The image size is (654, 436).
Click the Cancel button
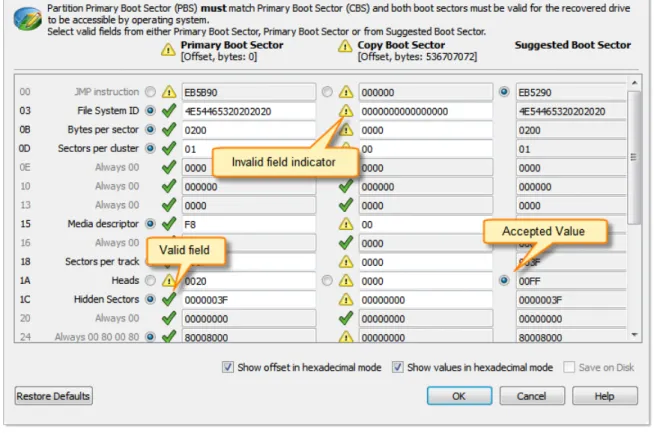click(532, 396)
